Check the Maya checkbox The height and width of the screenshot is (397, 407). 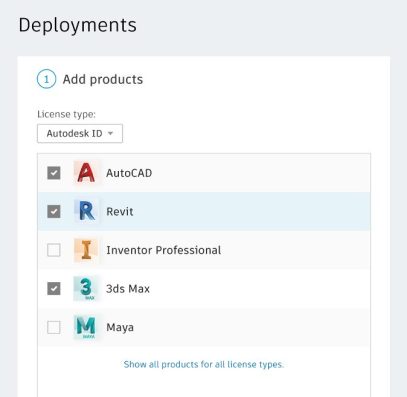click(x=54, y=327)
